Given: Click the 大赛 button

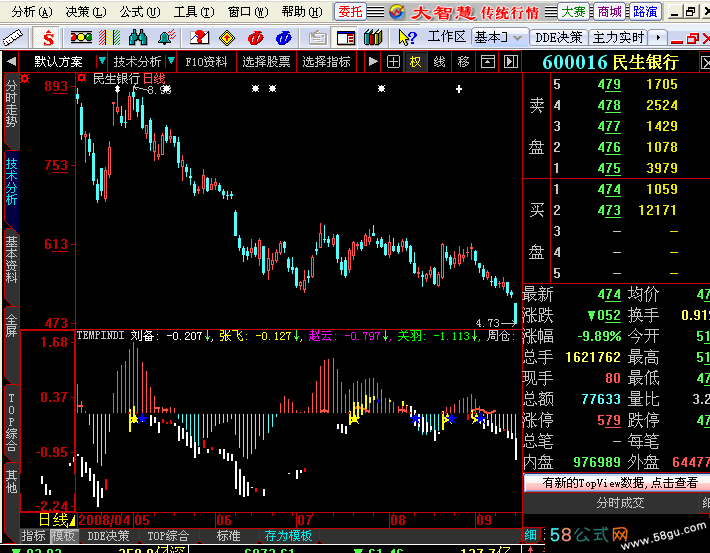Looking at the screenshot, I should pos(573,12).
